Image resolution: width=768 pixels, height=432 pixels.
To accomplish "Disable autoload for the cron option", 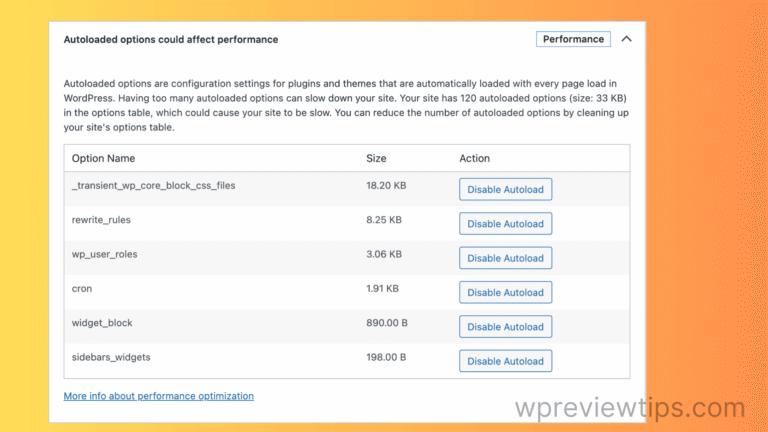I will coord(505,292).
